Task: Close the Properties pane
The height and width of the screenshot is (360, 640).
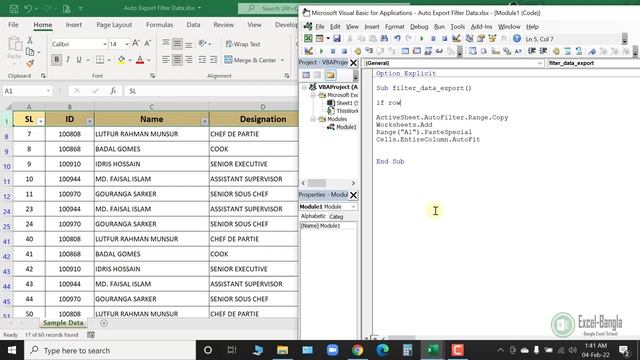Action: 353,195
